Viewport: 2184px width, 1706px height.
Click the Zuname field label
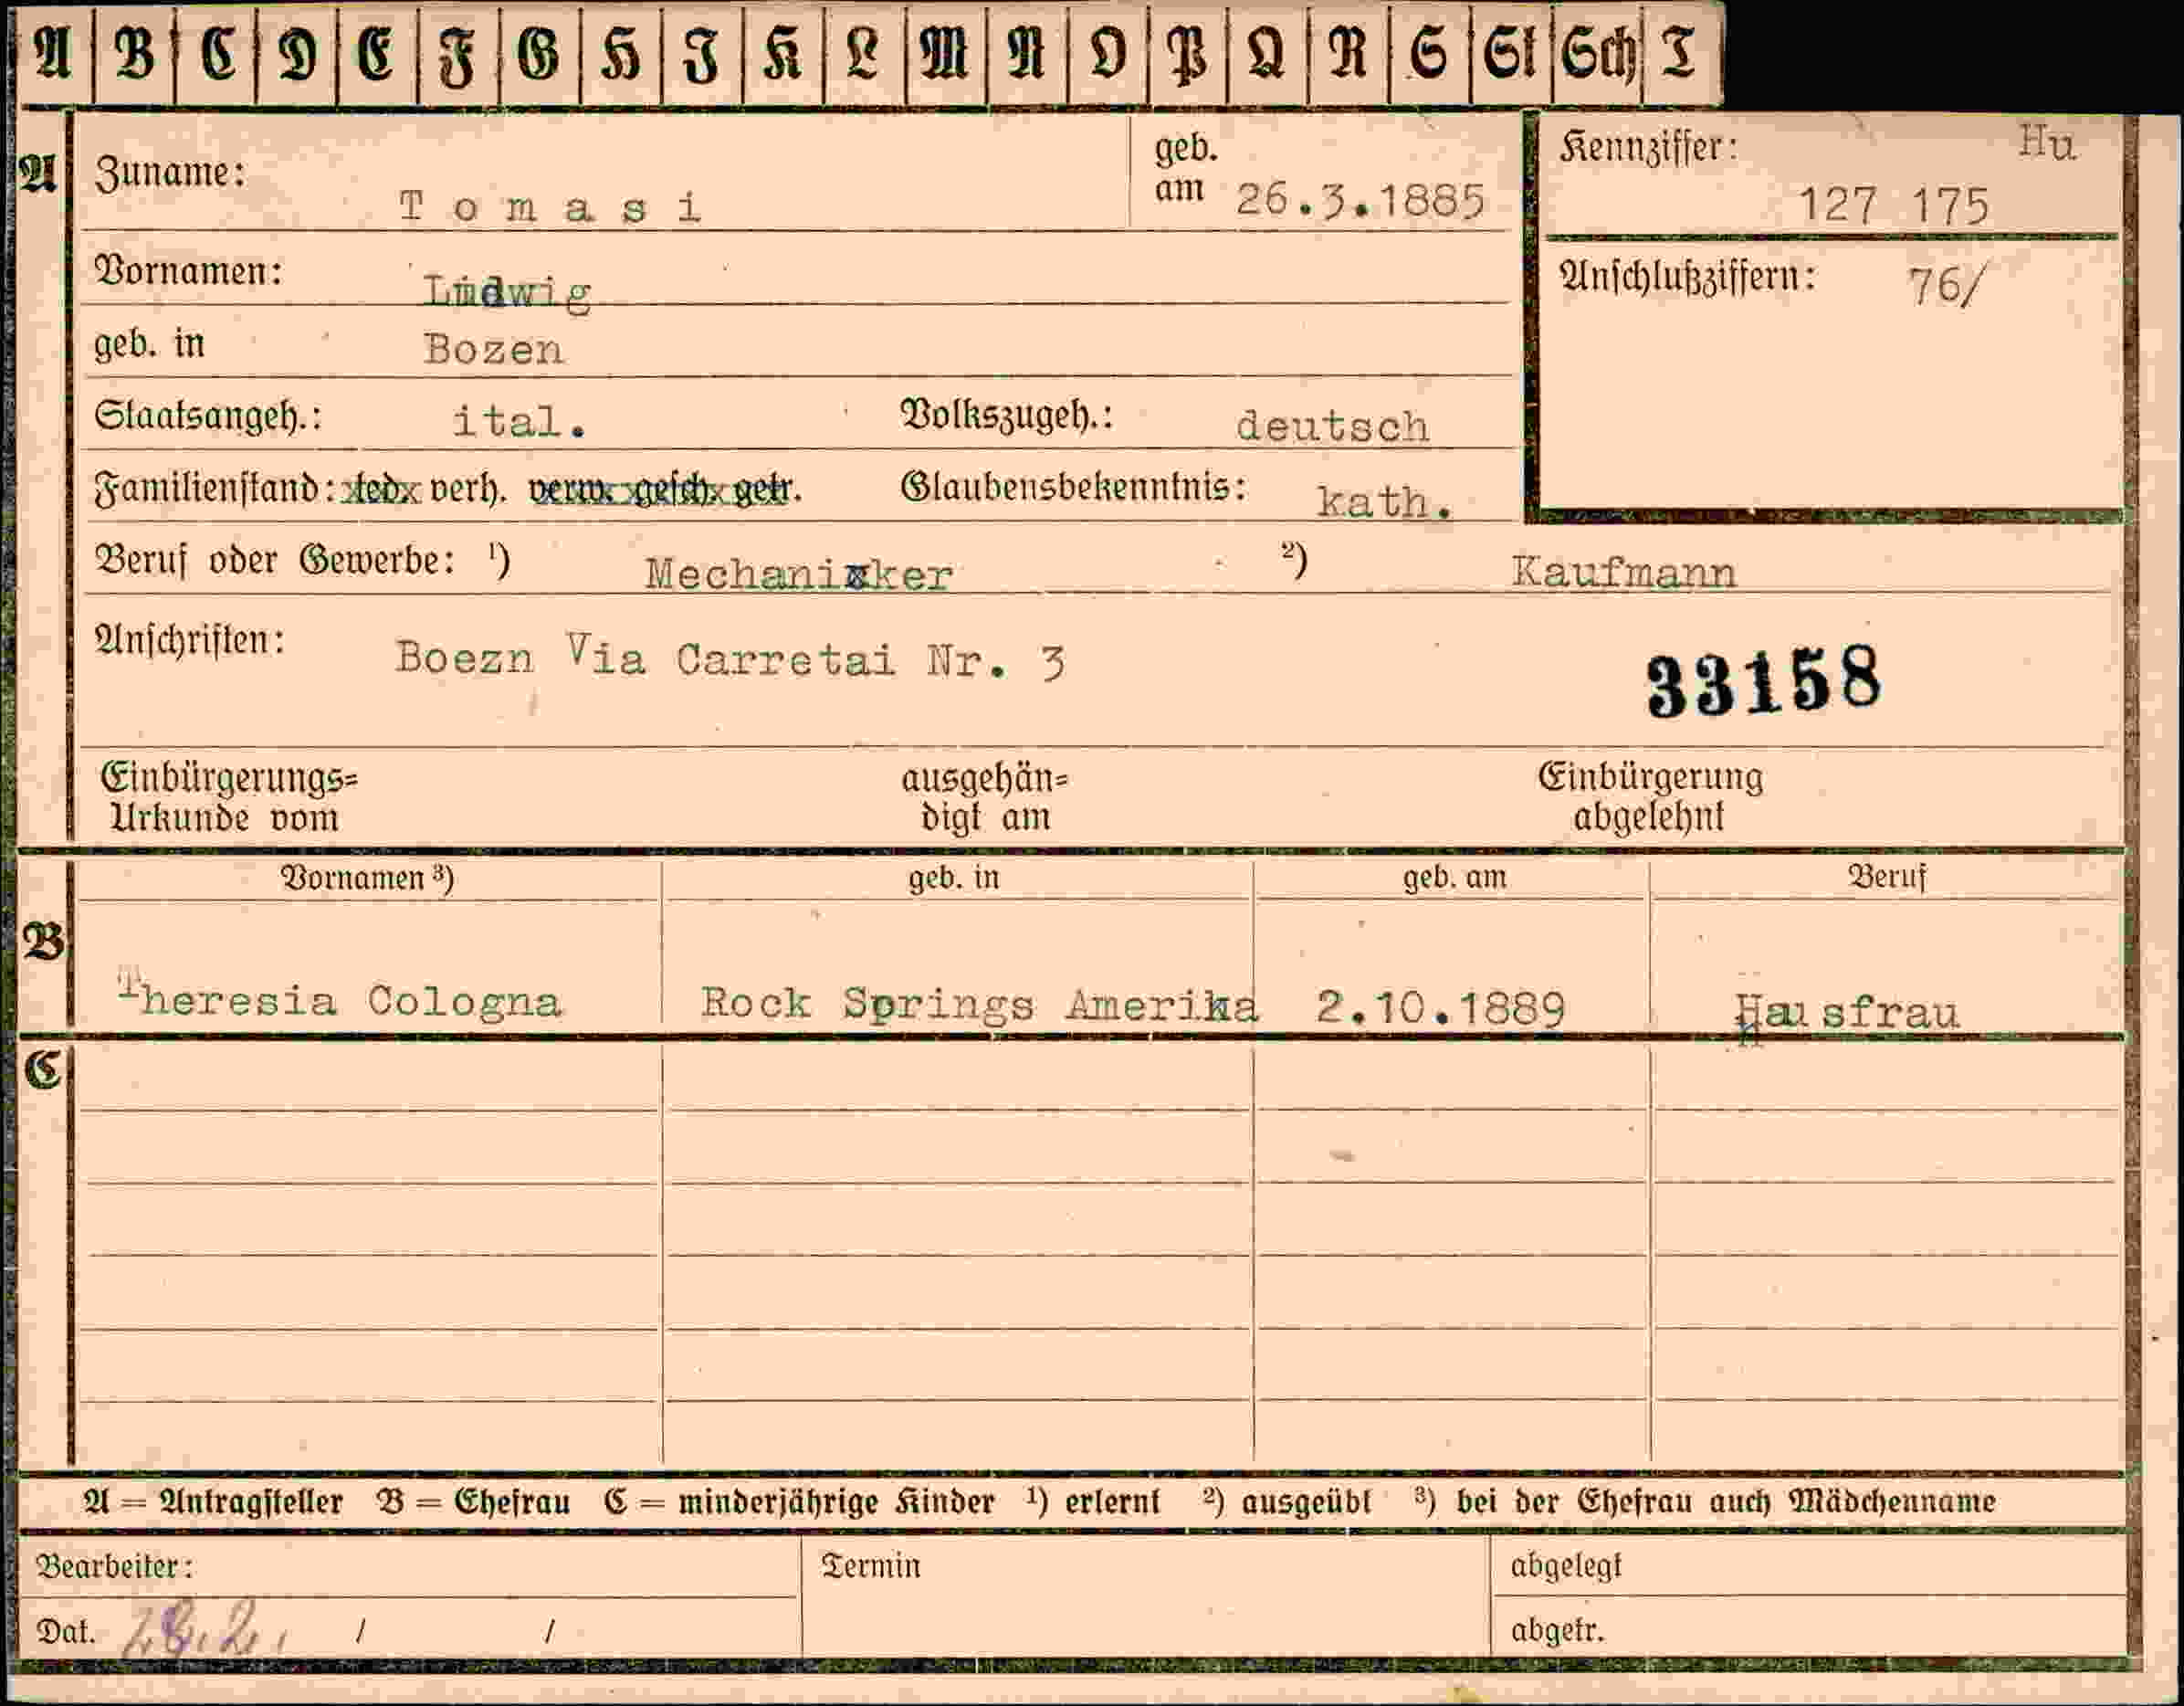pos(171,174)
